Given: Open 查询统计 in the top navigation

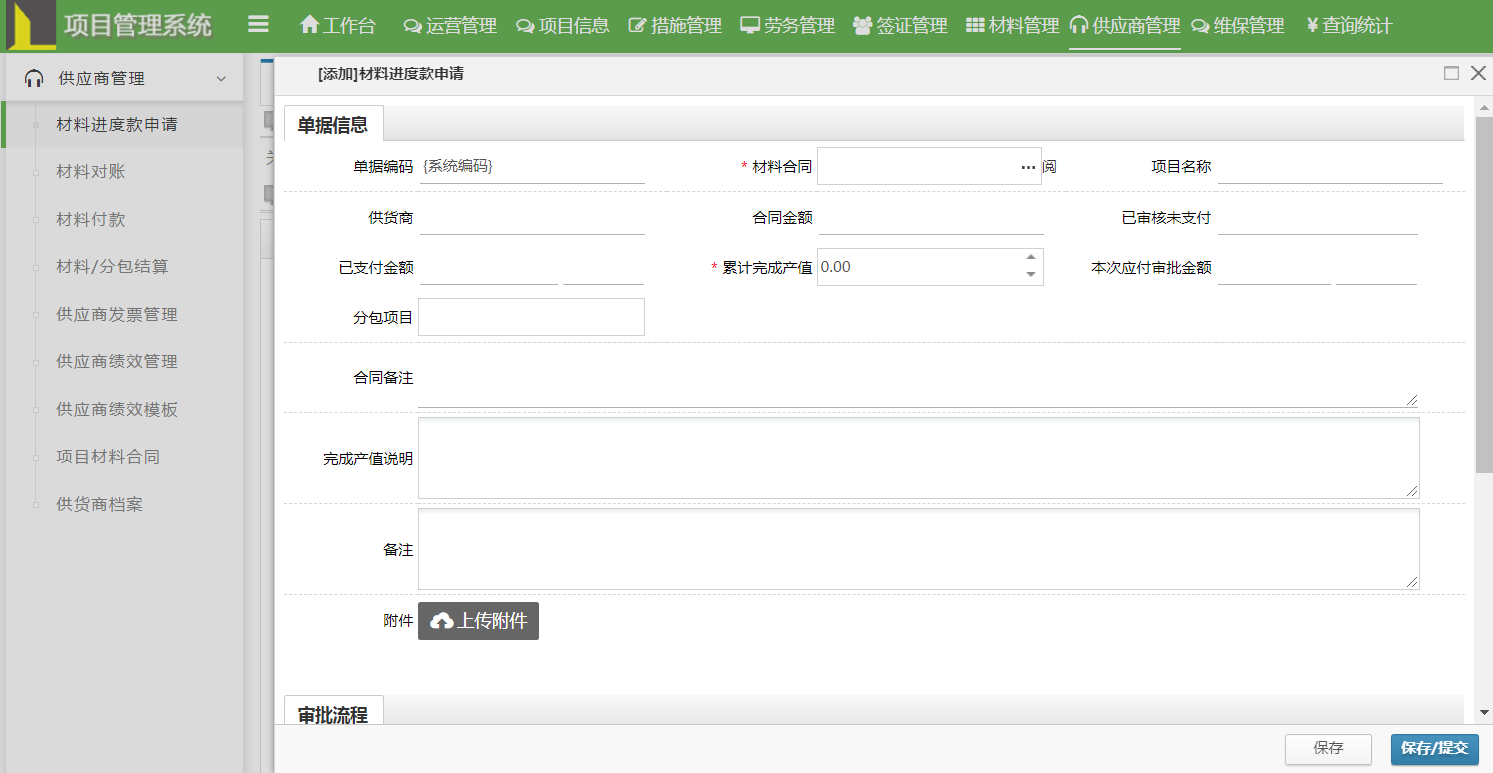Looking at the screenshot, I should pyautogui.click(x=1349, y=25).
